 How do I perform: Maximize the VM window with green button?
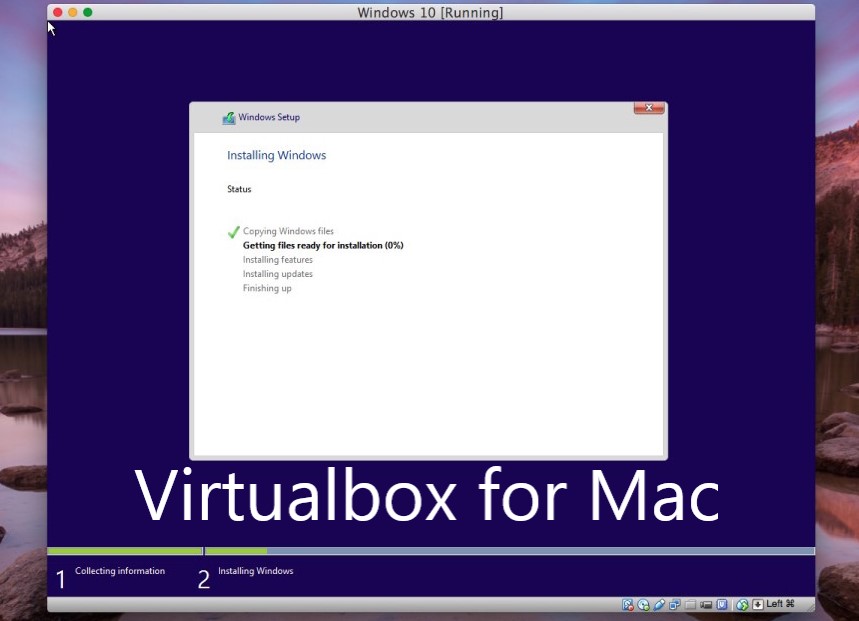click(x=88, y=12)
